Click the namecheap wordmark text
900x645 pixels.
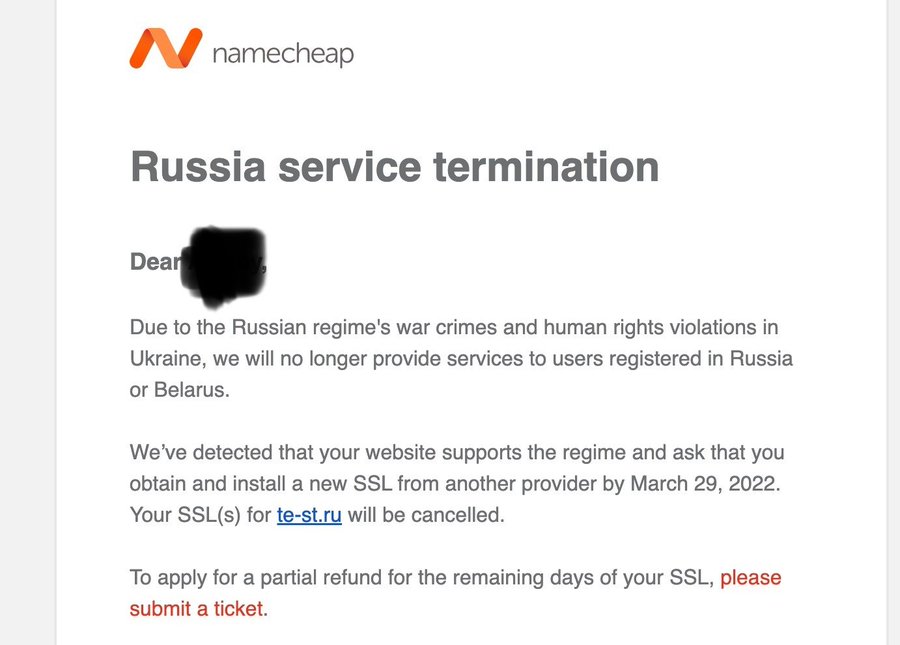(x=283, y=54)
